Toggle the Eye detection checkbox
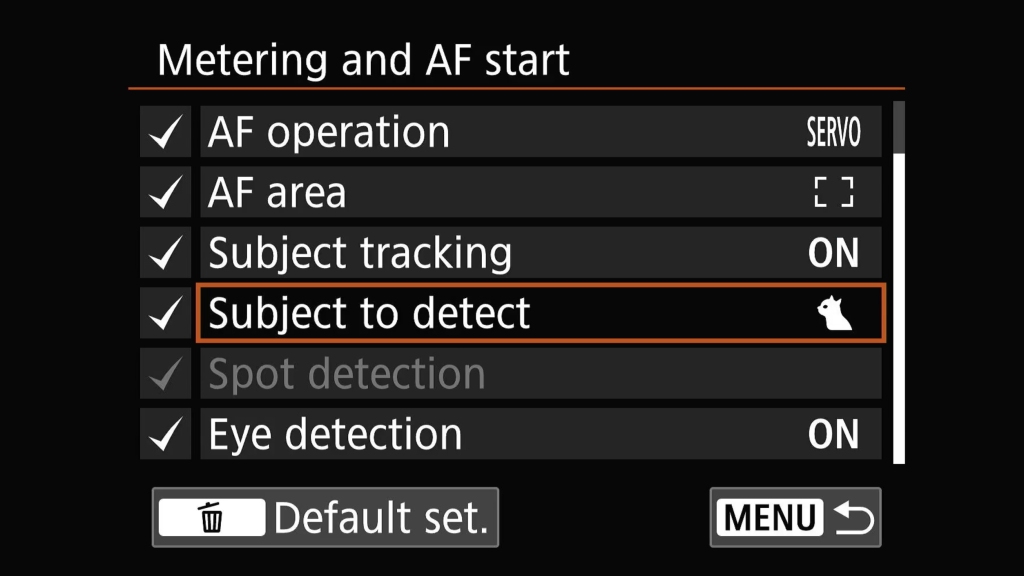 tap(165, 434)
